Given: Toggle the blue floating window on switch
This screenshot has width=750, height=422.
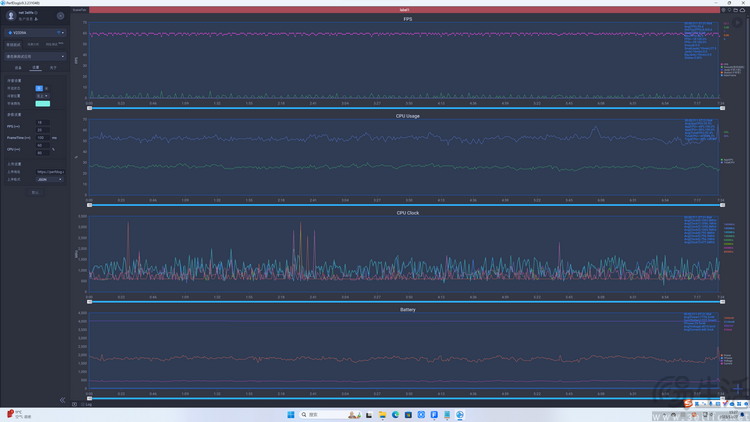Looking at the screenshot, I should tap(39, 88).
